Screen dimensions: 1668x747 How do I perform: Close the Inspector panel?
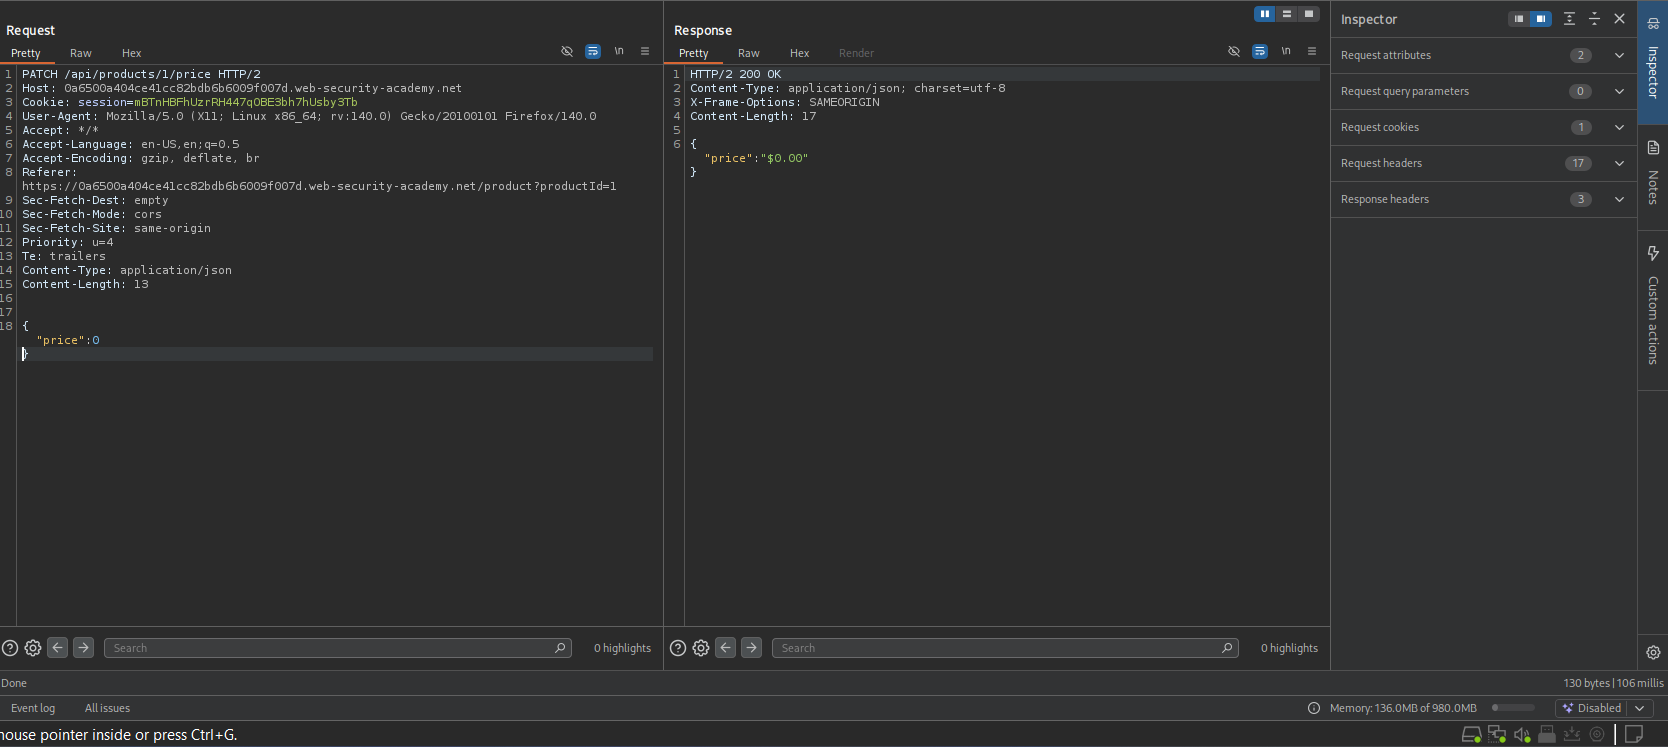tap(1620, 19)
